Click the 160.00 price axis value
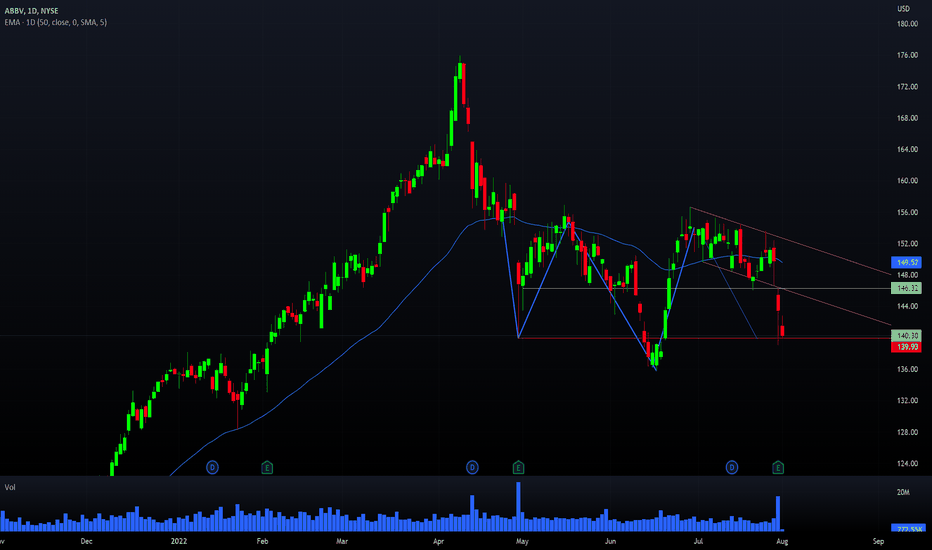Viewport: 932px width, 550px height. 907,181
